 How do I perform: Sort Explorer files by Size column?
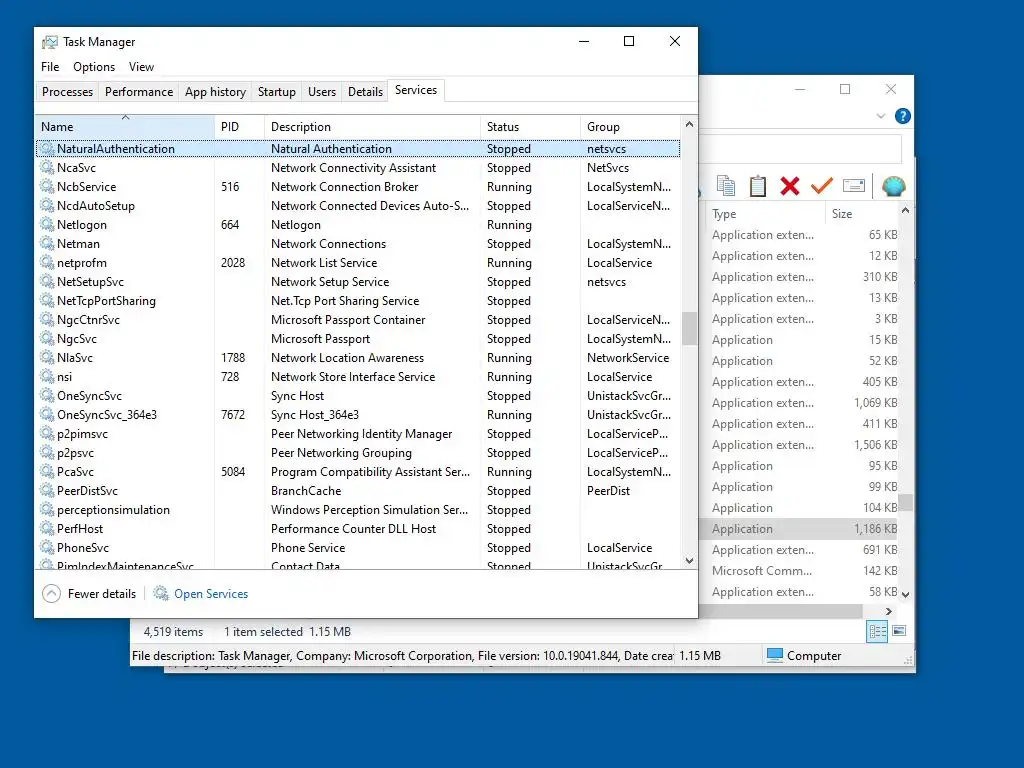(x=862, y=214)
